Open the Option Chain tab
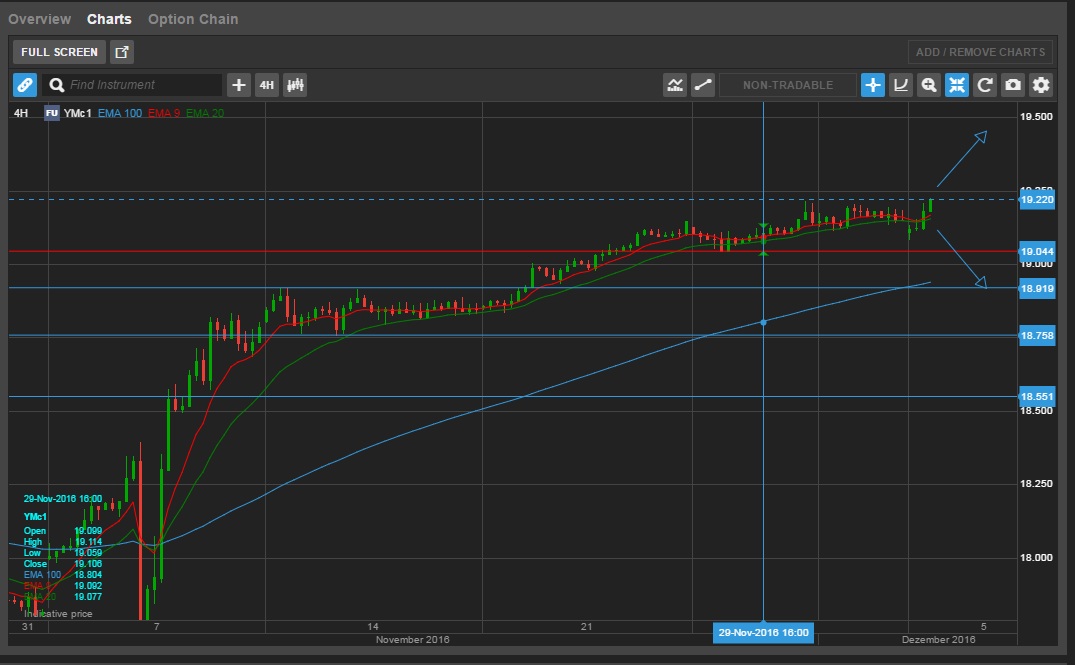The image size is (1077, 665). pos(193,18)
